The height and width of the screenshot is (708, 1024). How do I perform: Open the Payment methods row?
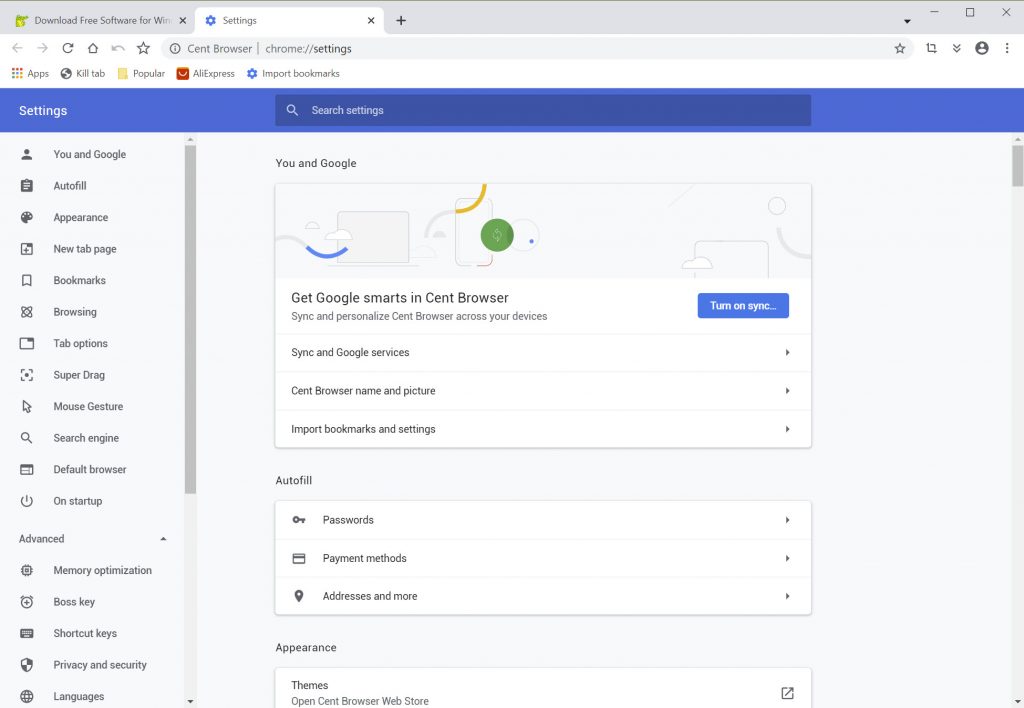click(x=543, y=558)
